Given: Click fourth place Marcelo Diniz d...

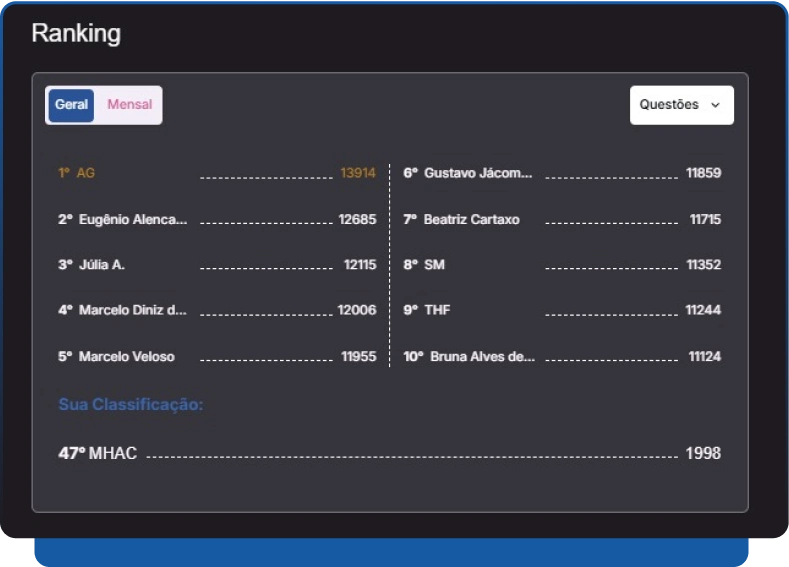Looking at the screenshot, I should coord(132,310).
